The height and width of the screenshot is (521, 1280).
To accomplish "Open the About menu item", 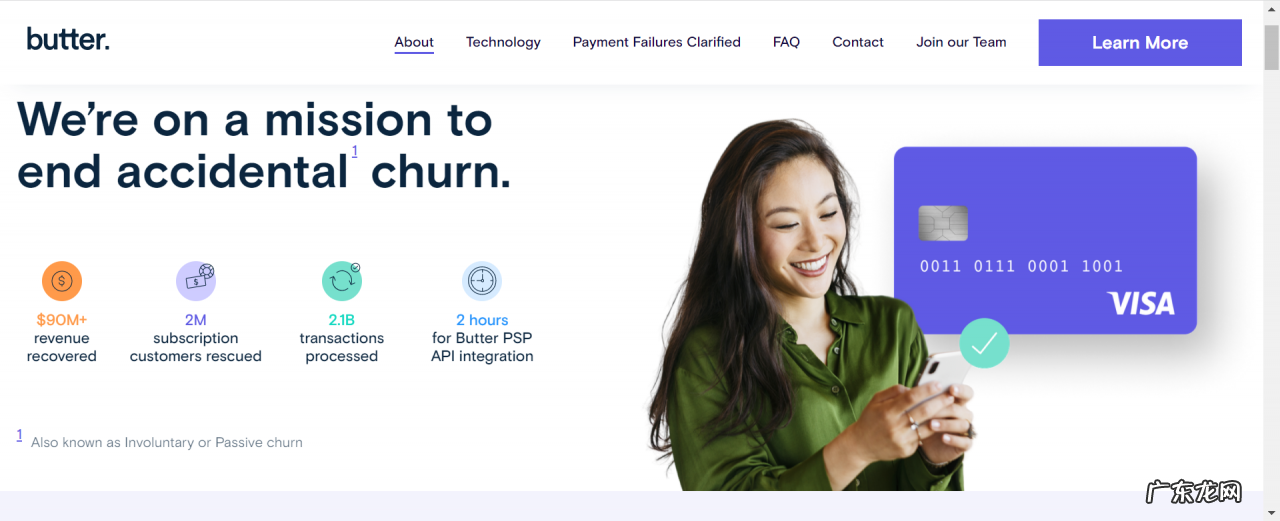I will point(414,42).
